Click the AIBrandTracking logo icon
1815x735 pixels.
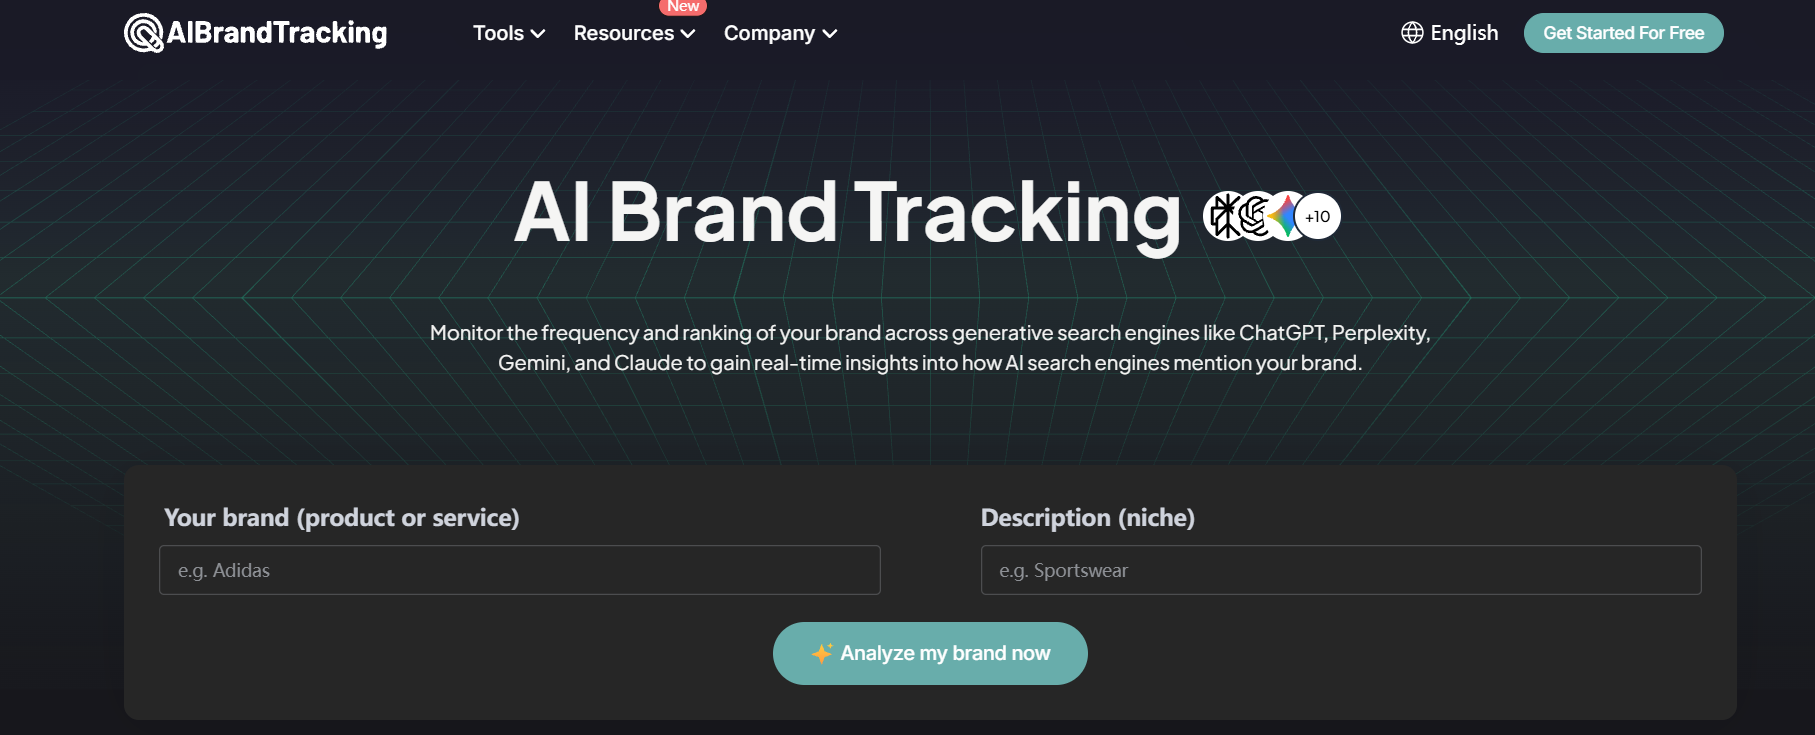pos(143,33)
